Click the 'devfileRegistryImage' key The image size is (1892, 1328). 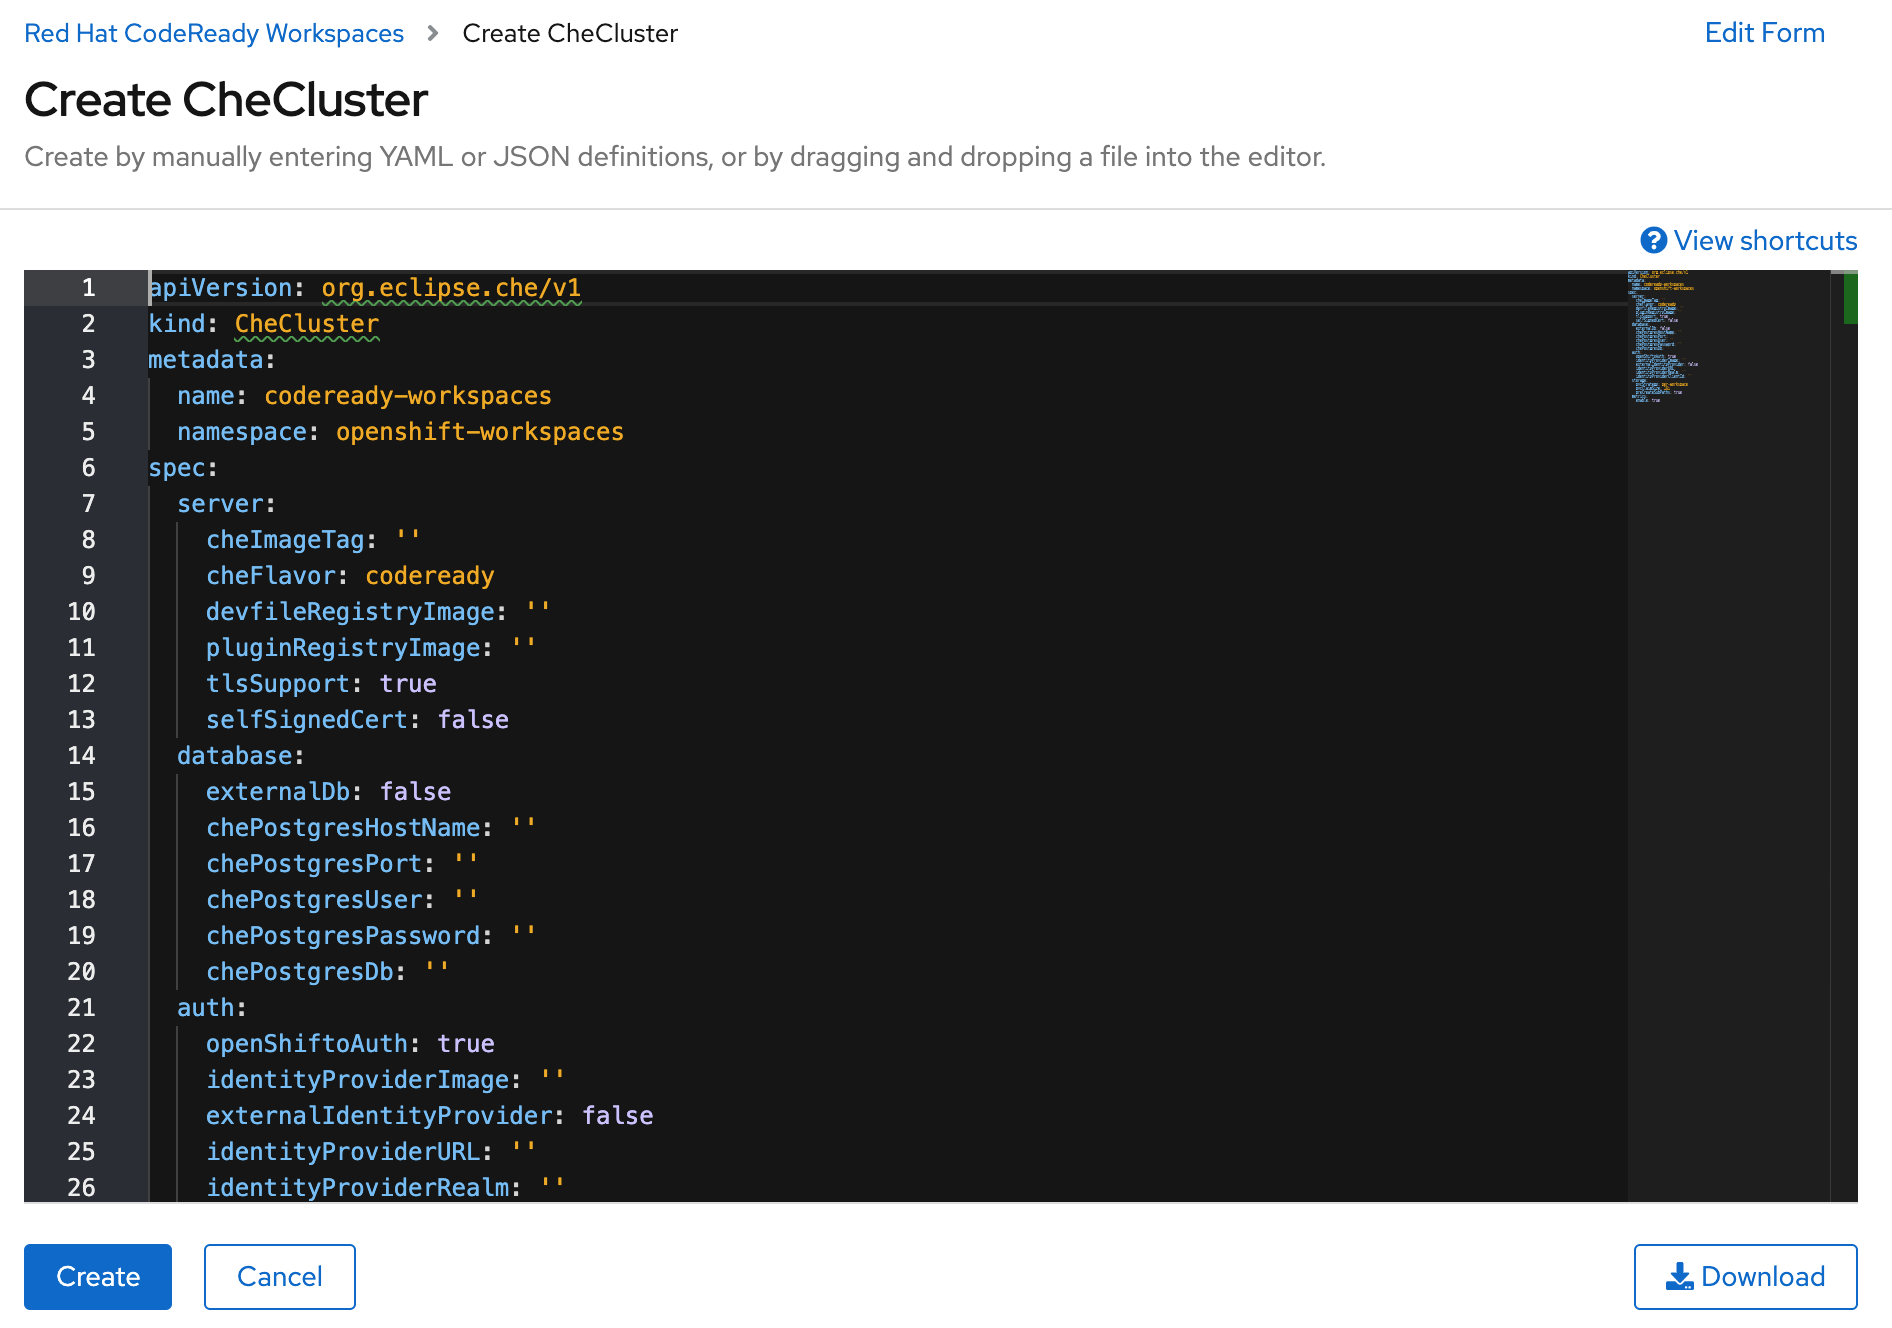[350, 612]
